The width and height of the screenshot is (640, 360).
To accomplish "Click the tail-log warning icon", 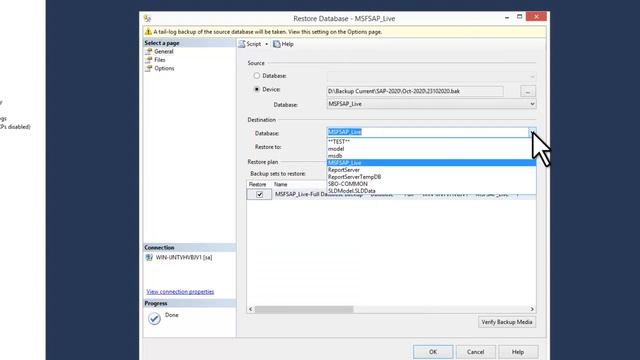I will click(148, 32).
